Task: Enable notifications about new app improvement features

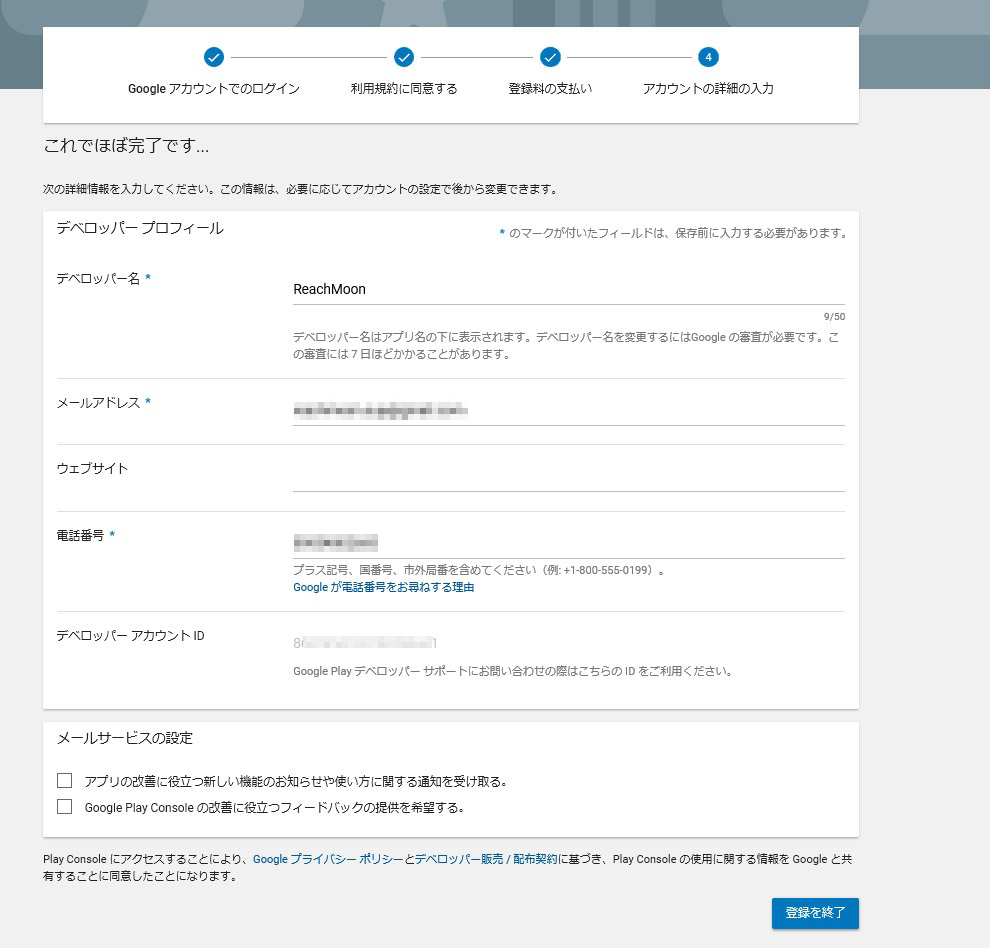Action: point(64,781)
